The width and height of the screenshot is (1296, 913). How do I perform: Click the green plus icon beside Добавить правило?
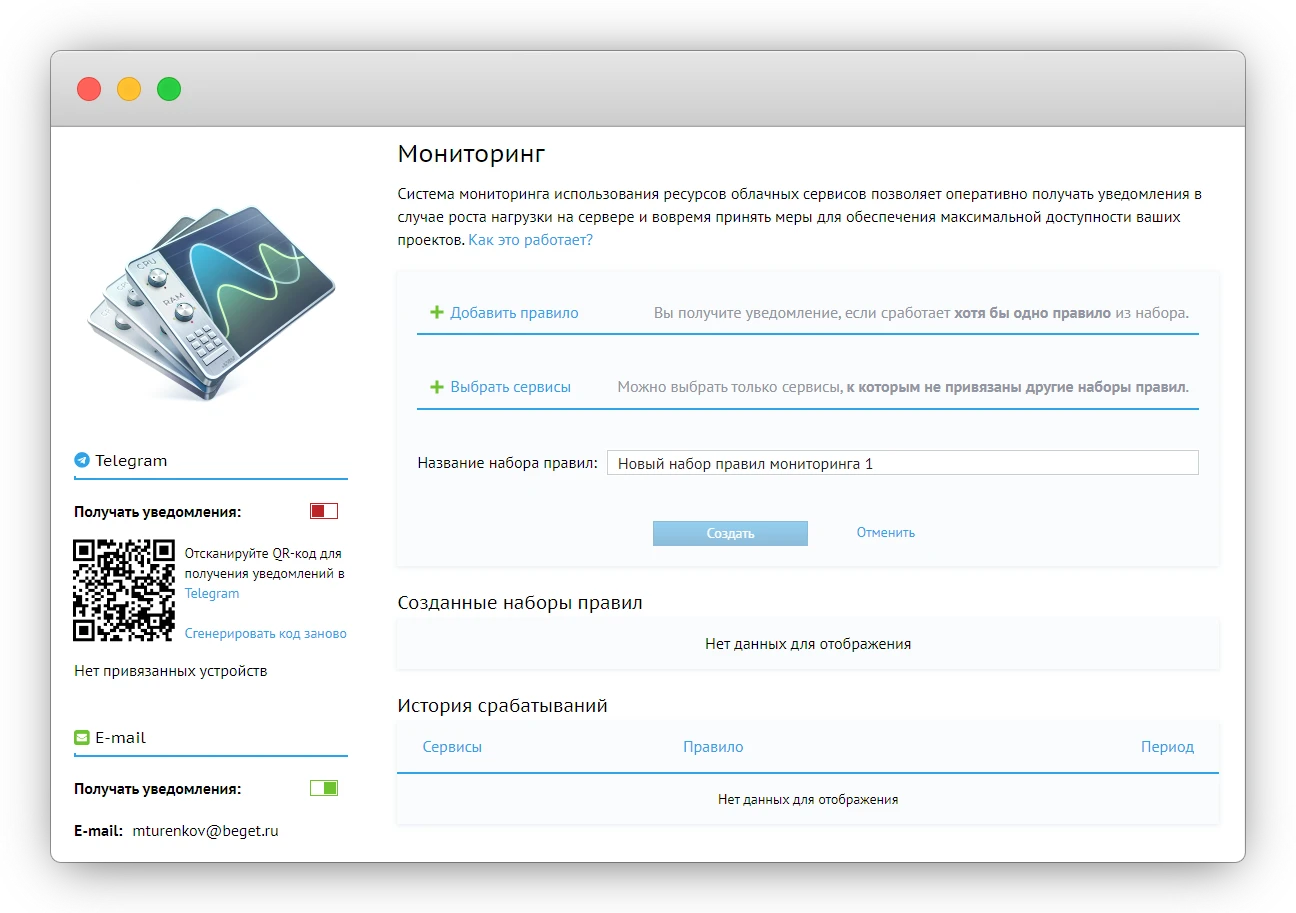[436, 313]
